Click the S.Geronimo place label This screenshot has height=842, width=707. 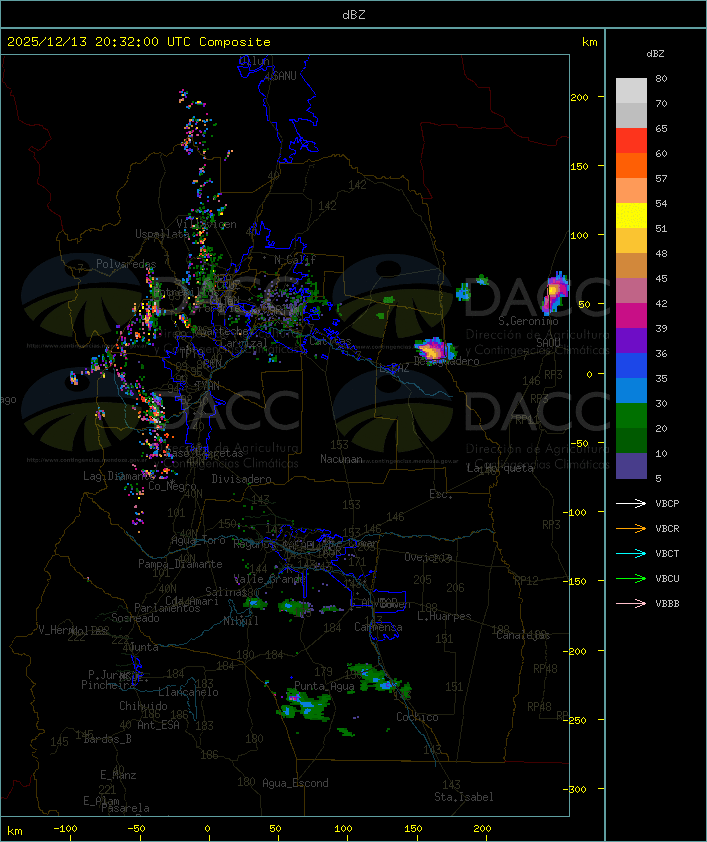coord(528,321)
